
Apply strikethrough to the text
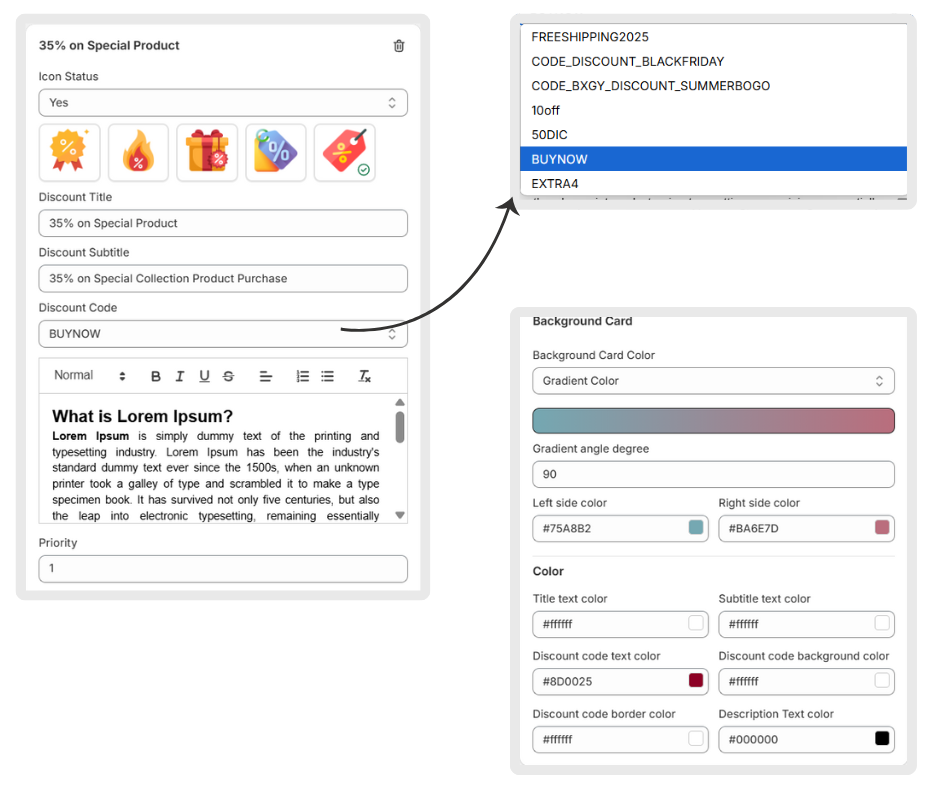tap(229, 376)
